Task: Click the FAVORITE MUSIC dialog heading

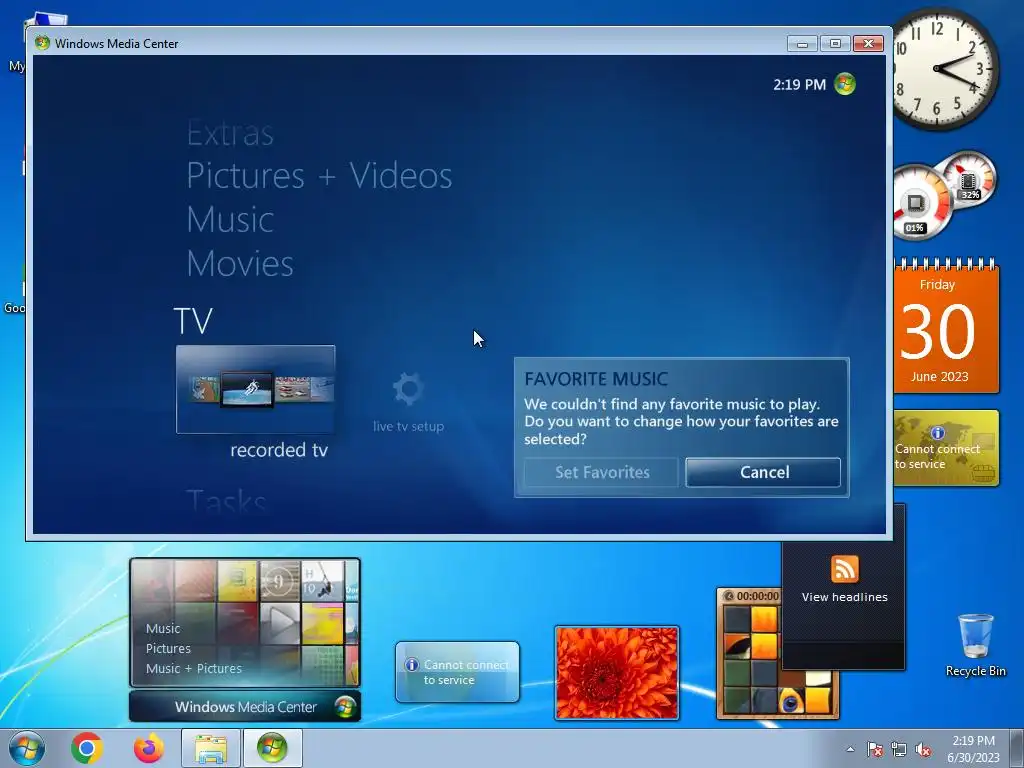Action: coord(596,379)
